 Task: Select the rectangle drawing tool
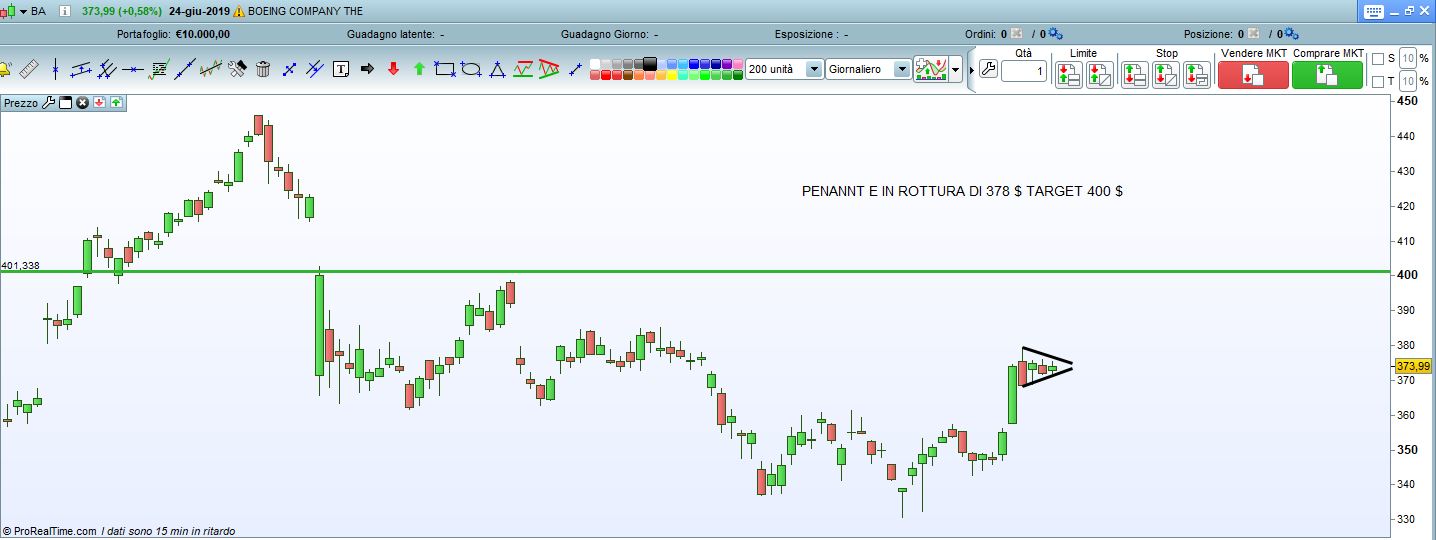(x=445, y=69)
